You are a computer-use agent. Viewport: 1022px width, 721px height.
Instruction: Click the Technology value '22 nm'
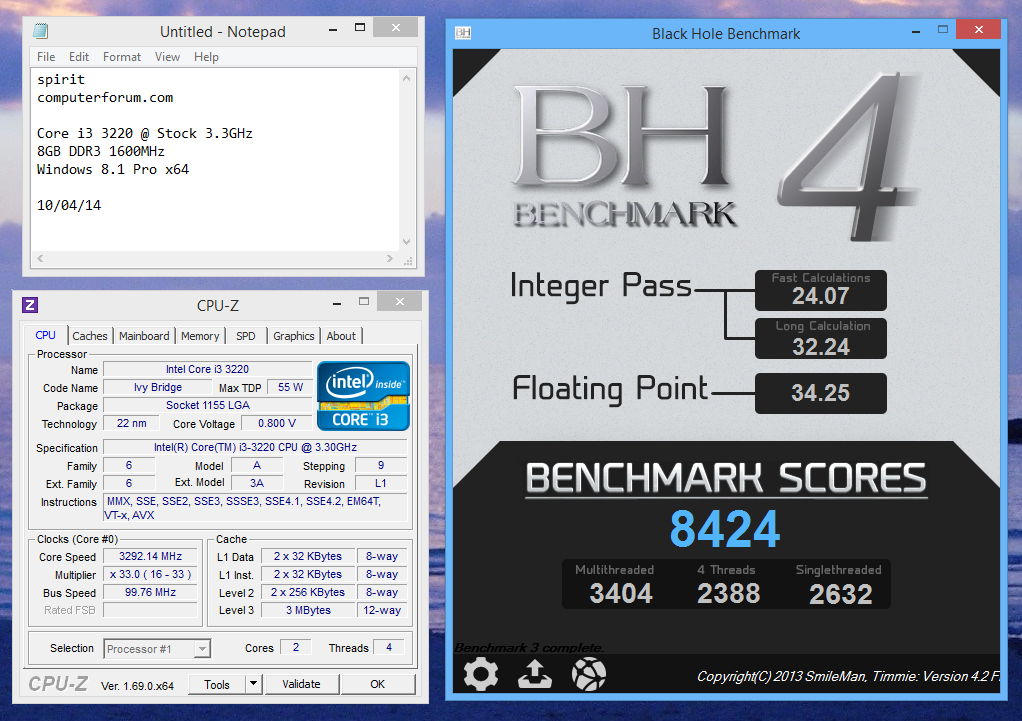pyautogui.click(x=132, y=423)
